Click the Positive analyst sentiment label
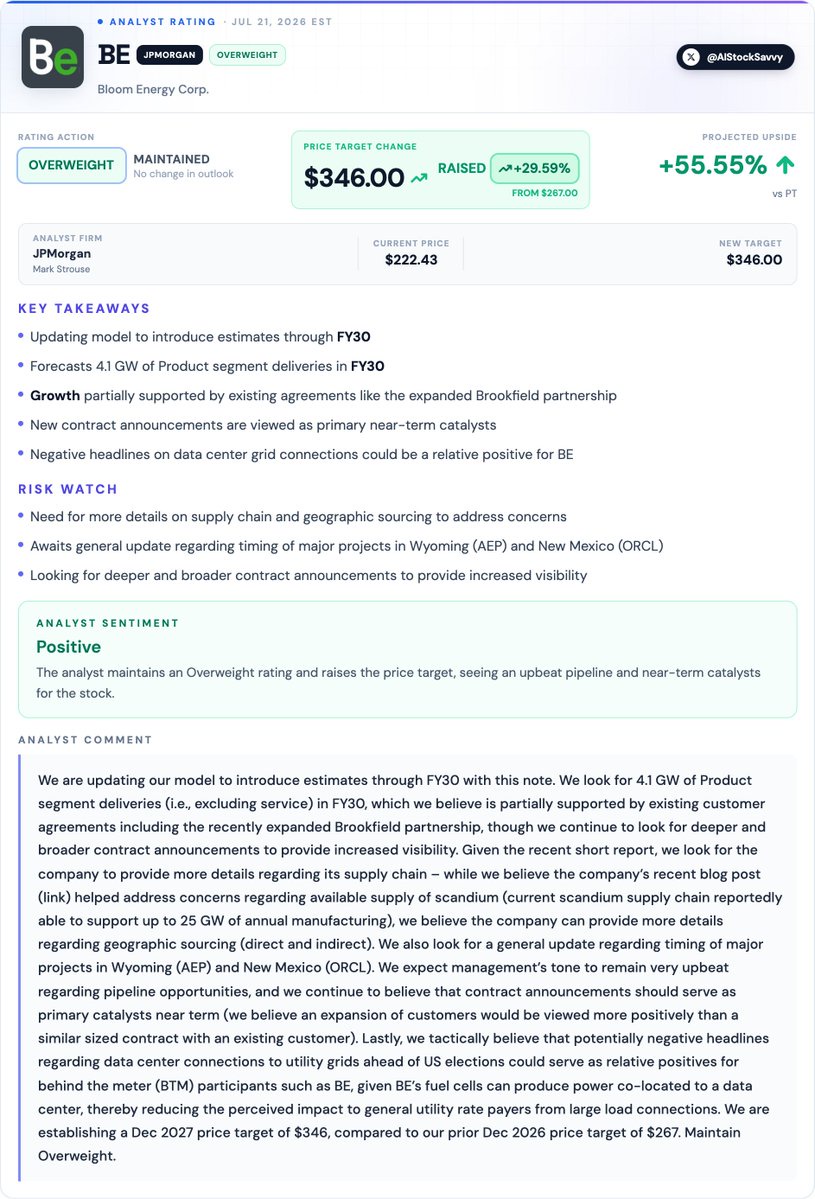 tap(69, 647)
